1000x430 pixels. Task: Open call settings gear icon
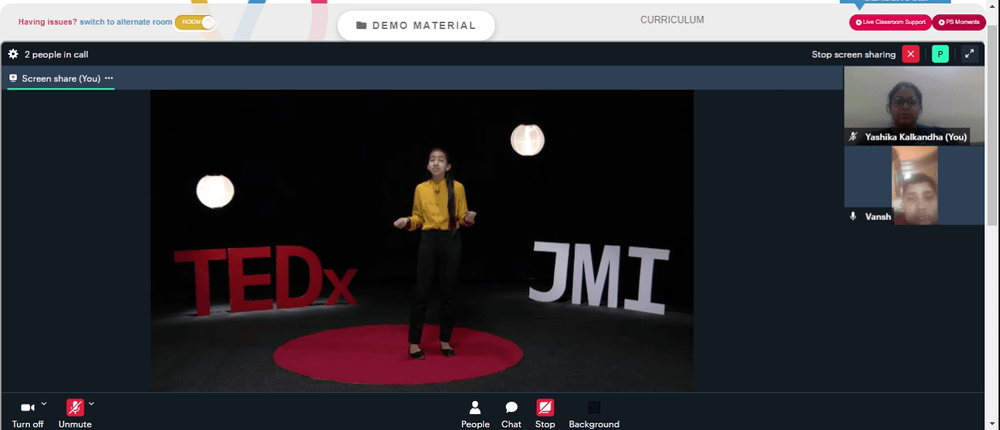(x=13, y=54)
